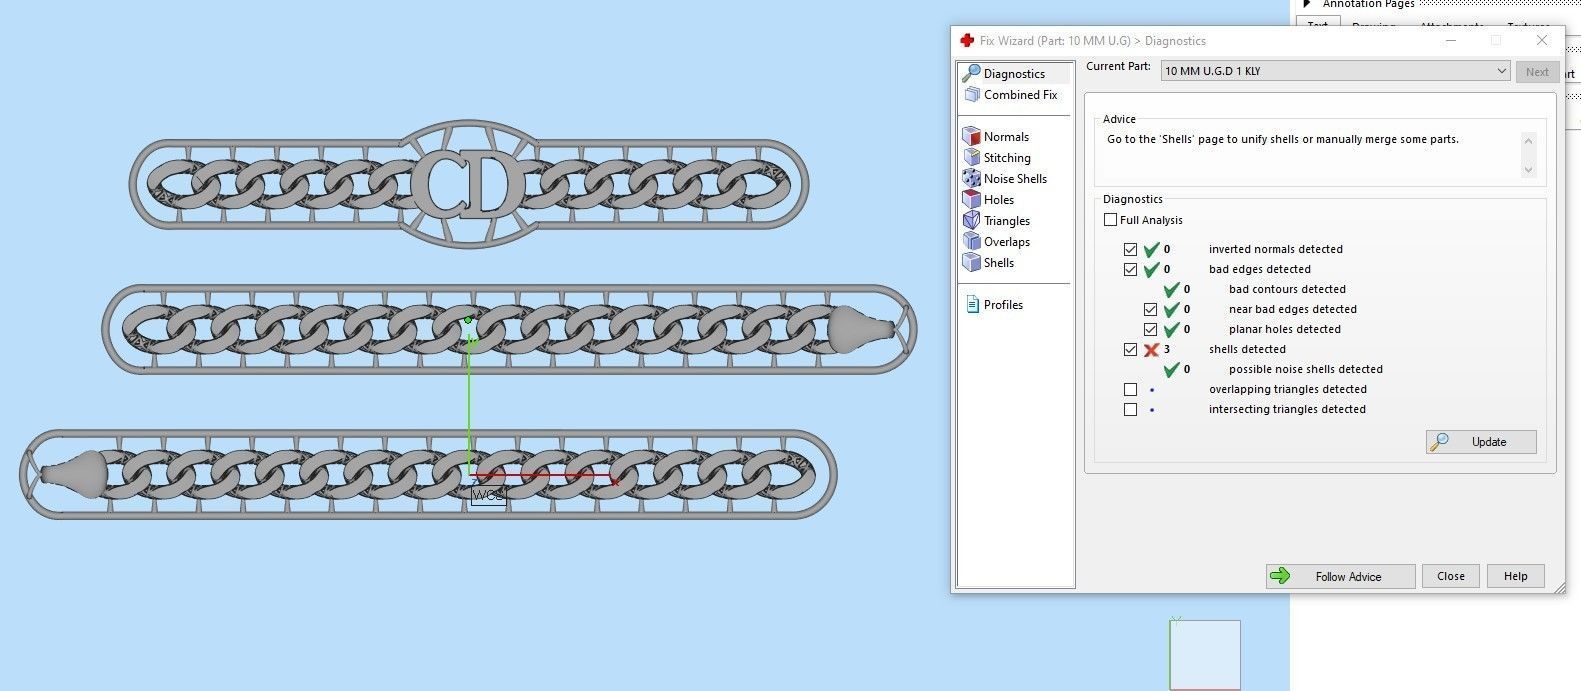Enable the Full Analysis checkbox
Image resolution: width=1581 pixels, height=691 pixels.
click(1110, 220)
